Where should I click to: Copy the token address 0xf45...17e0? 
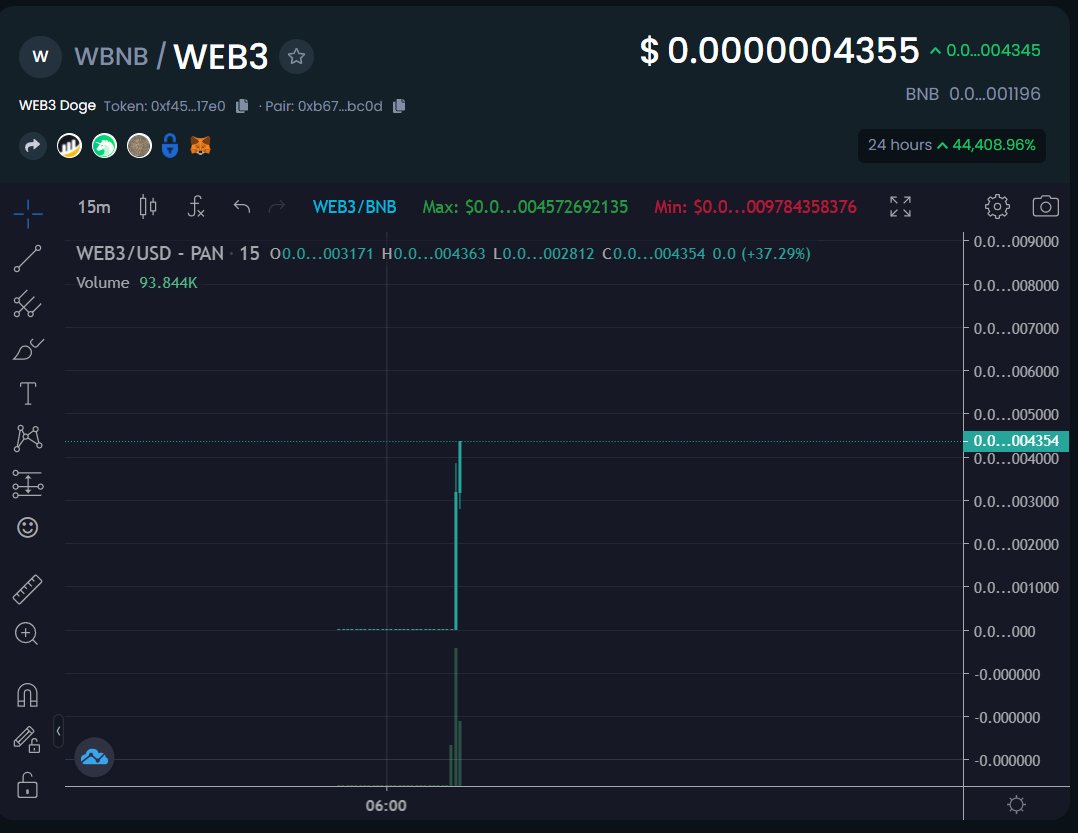(242, 106)
